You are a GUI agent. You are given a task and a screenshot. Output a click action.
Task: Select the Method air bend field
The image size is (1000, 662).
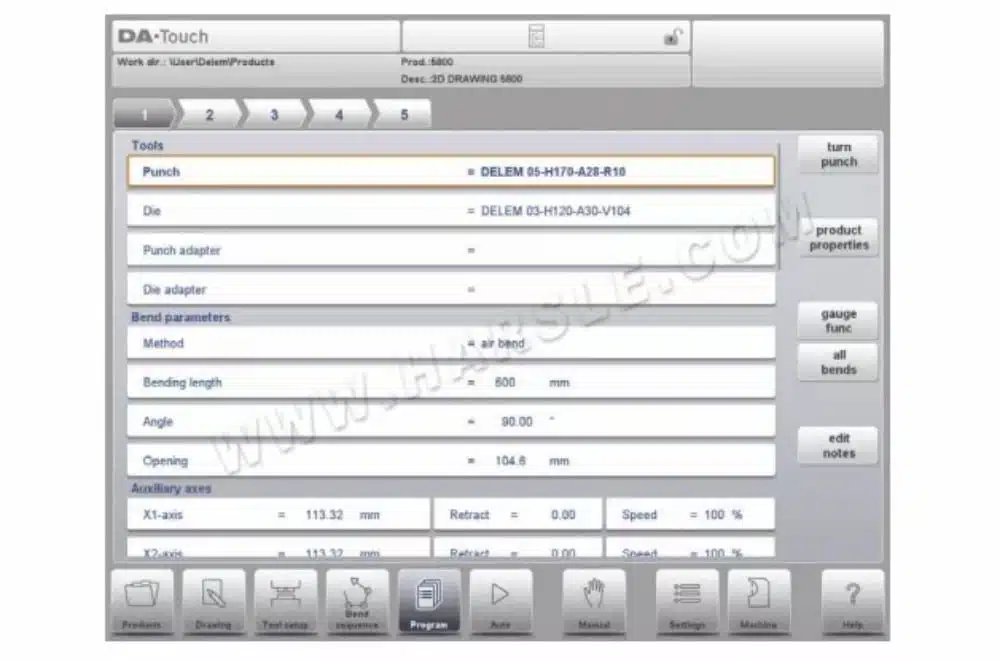(451, 343)
